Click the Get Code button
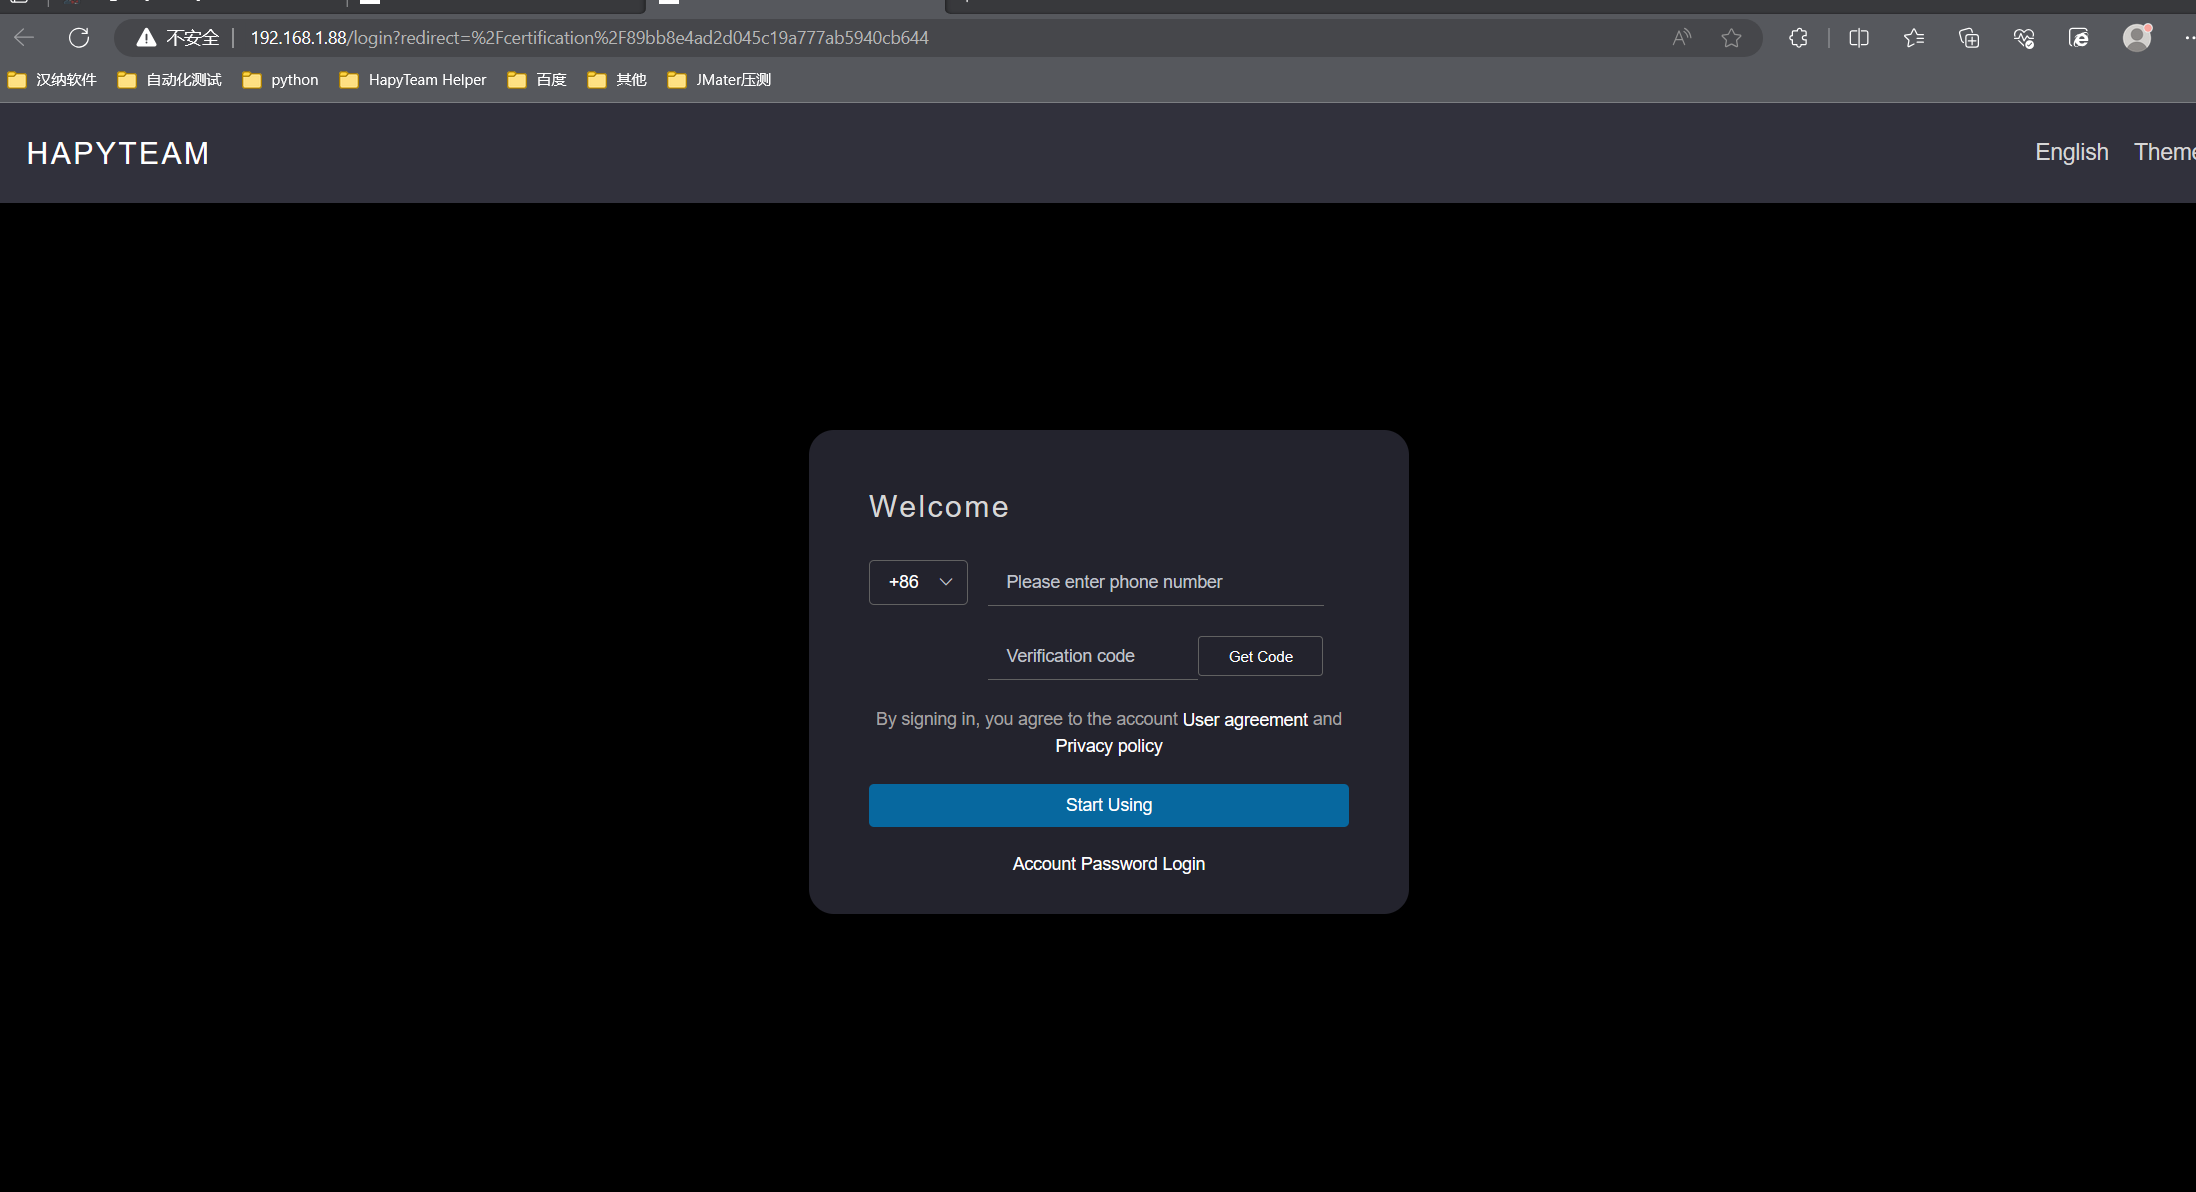This screenshot has width=2196, height=1192. pos(1259,656)
